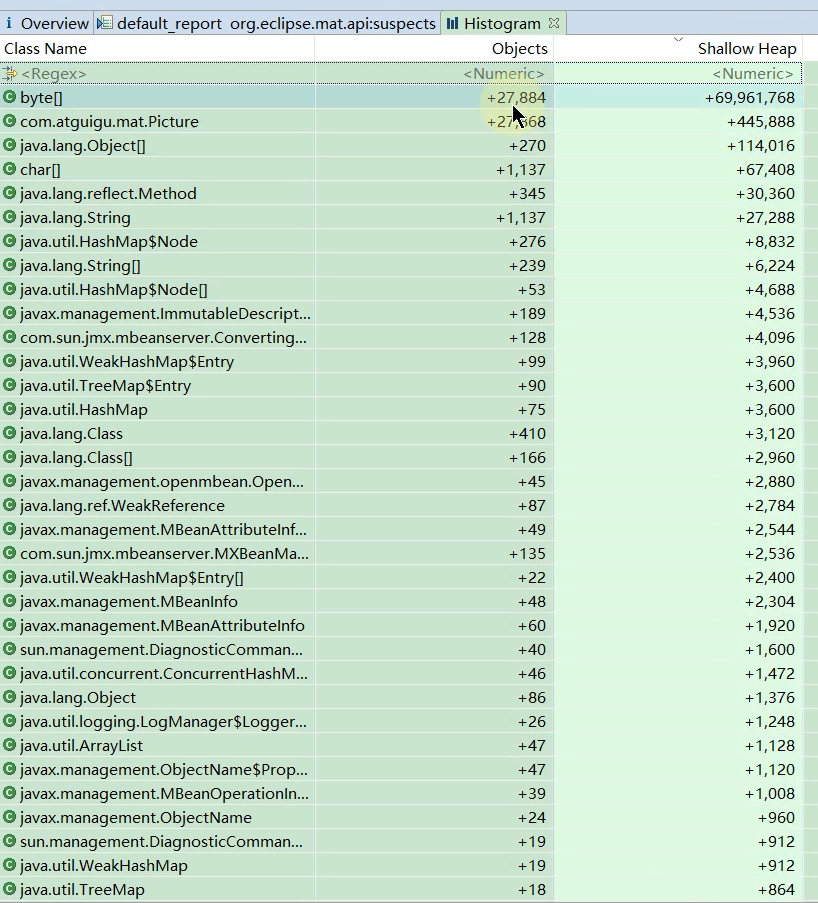818x903 pixels.
Task: Click the Shallow Heap Numeric filter field
Action: coord(678,74)
